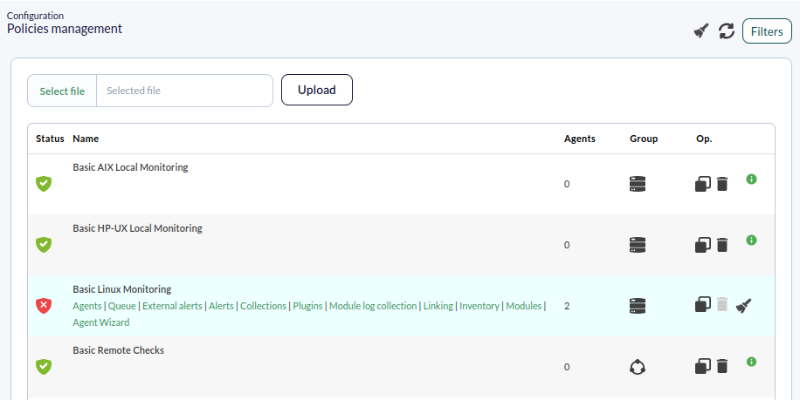Image resolution: width=800 pixels, height=400 pixels.
Task: Open Module log collection link
Action: coord(373,306)
